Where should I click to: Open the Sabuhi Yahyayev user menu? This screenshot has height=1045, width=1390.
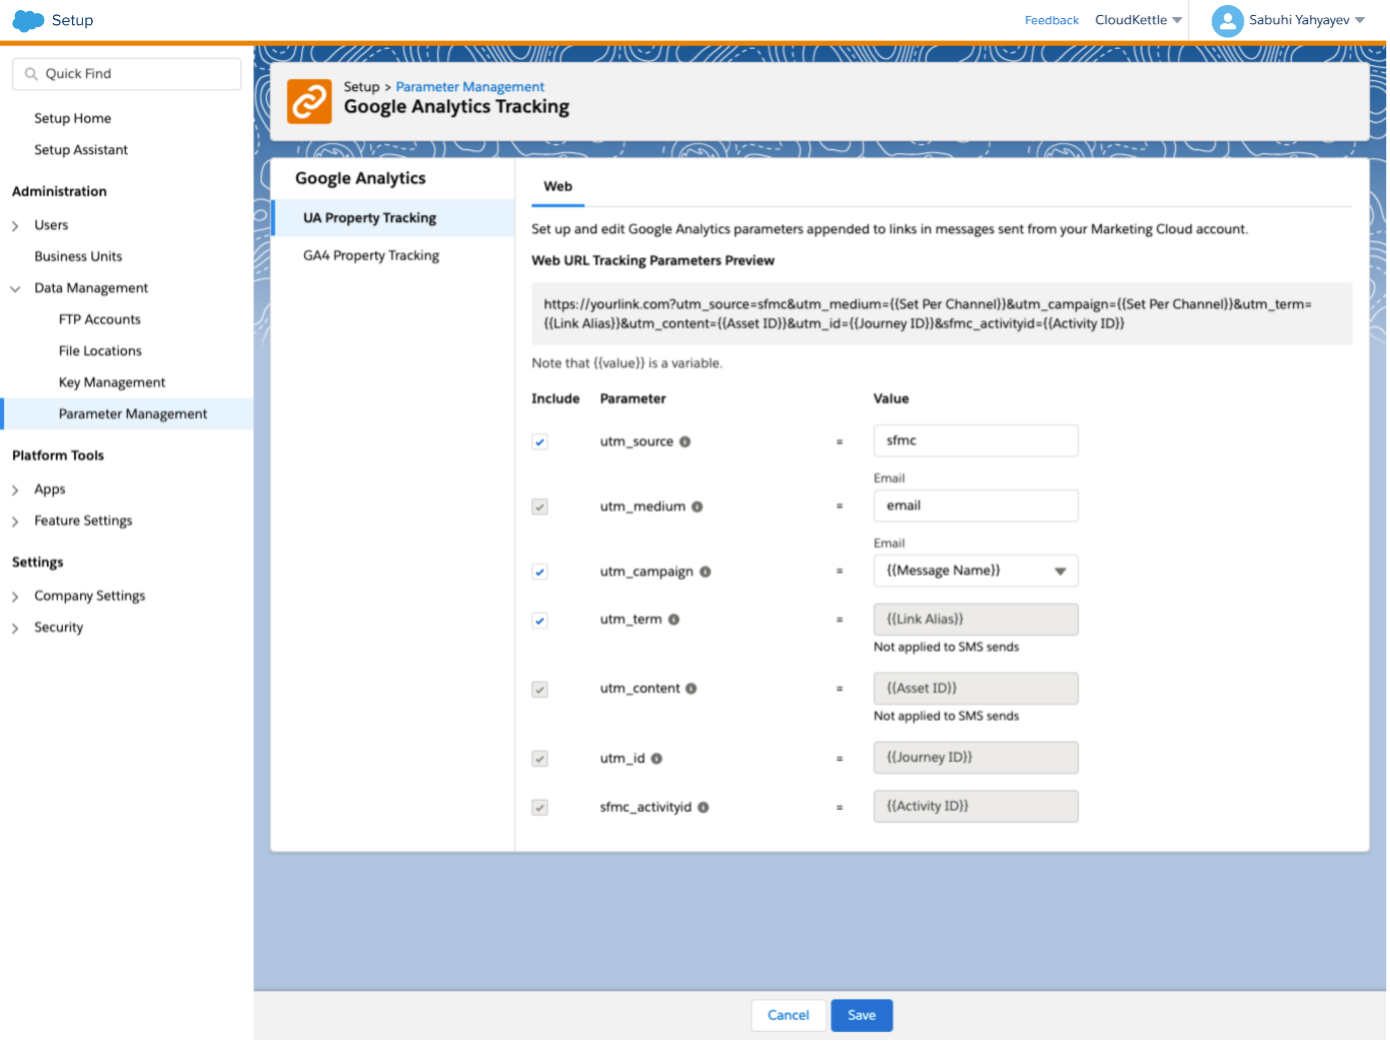click(1306, 20)
